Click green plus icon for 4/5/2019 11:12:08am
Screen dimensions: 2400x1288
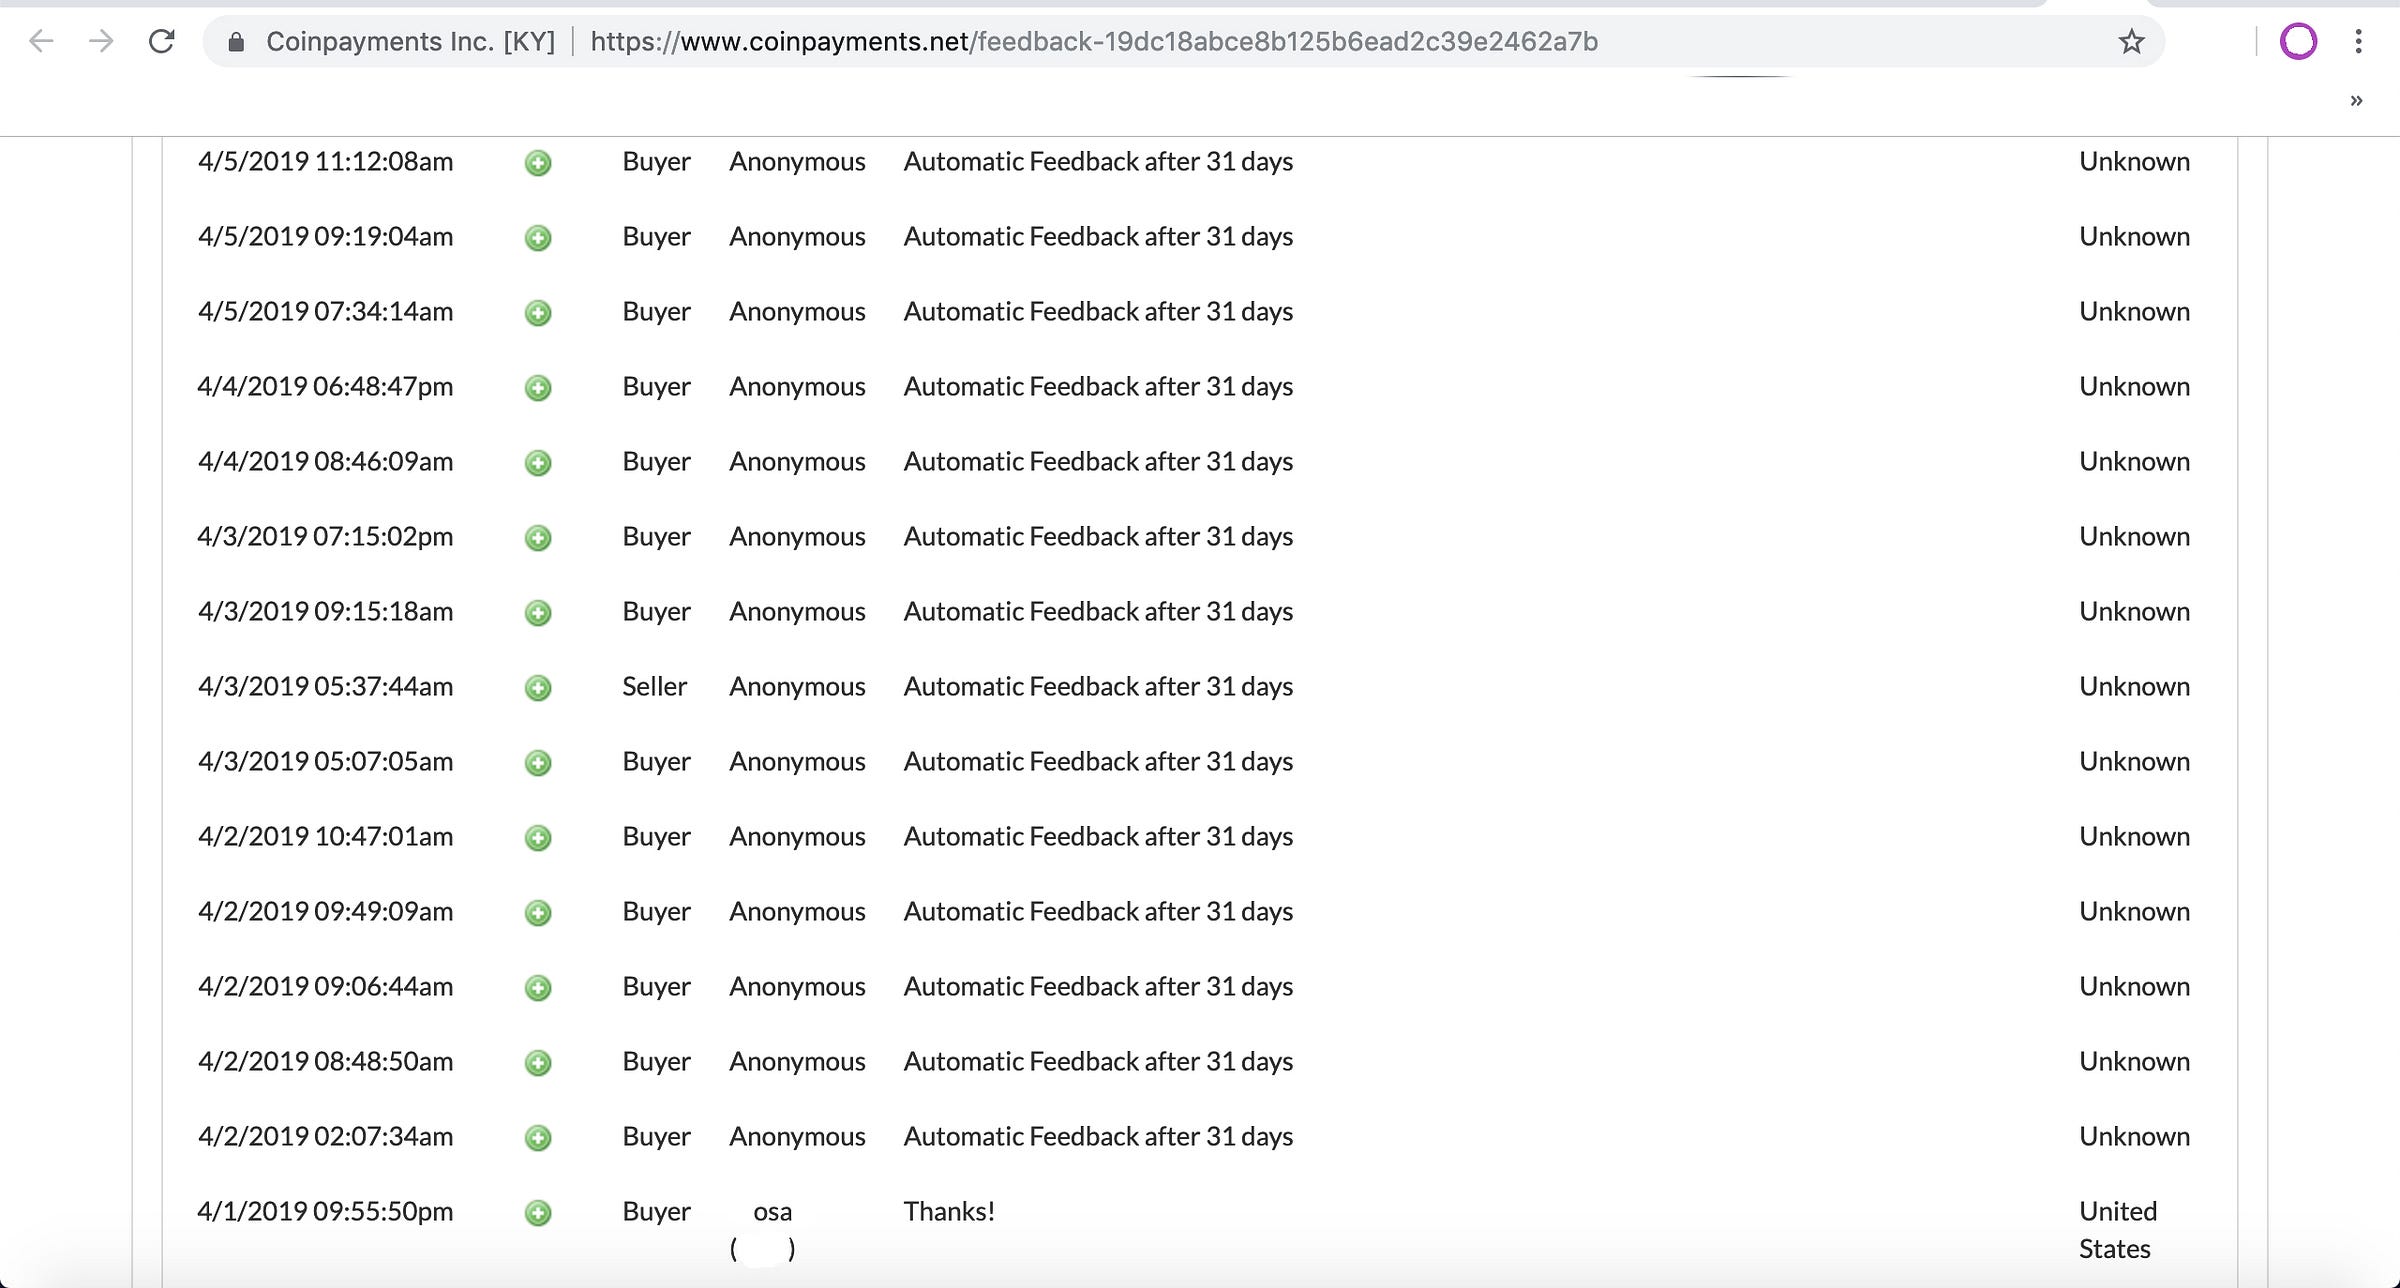[538, 163]
